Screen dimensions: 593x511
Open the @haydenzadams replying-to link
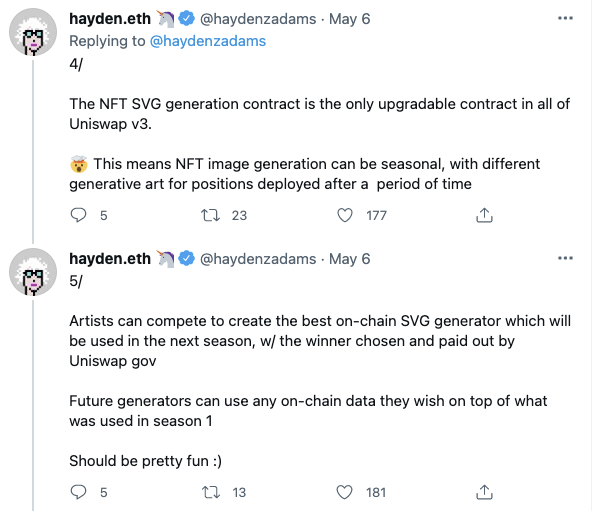(208, 41)
